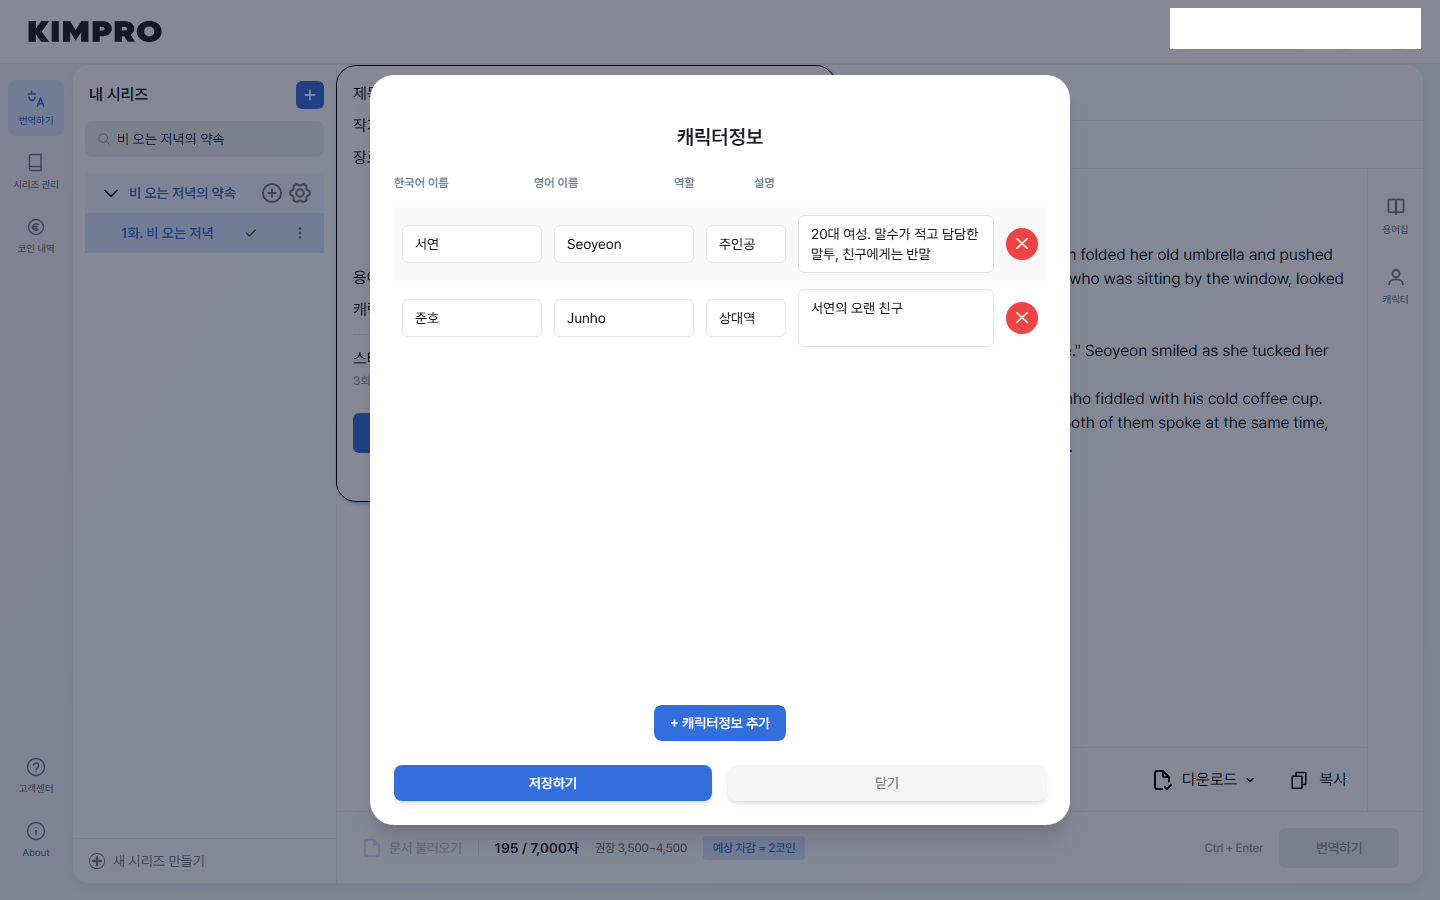Viewport: 1440px width, 900px height.
Task: Open settings gear for 비 오는 저녁의 약속
Action: click(300, 193)
